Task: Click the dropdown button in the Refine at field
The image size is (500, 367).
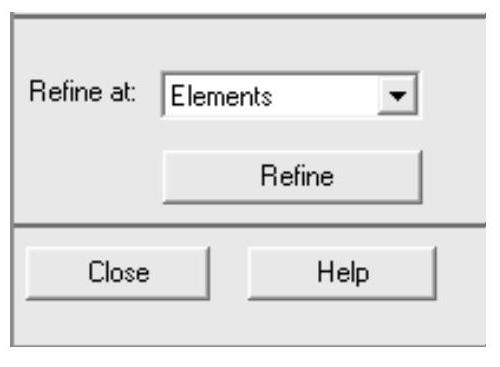Action: (398, 95)
